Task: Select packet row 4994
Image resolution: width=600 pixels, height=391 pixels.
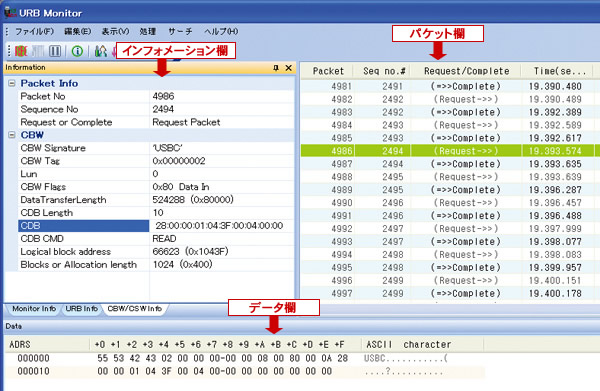Action: (x=450, y=255)
